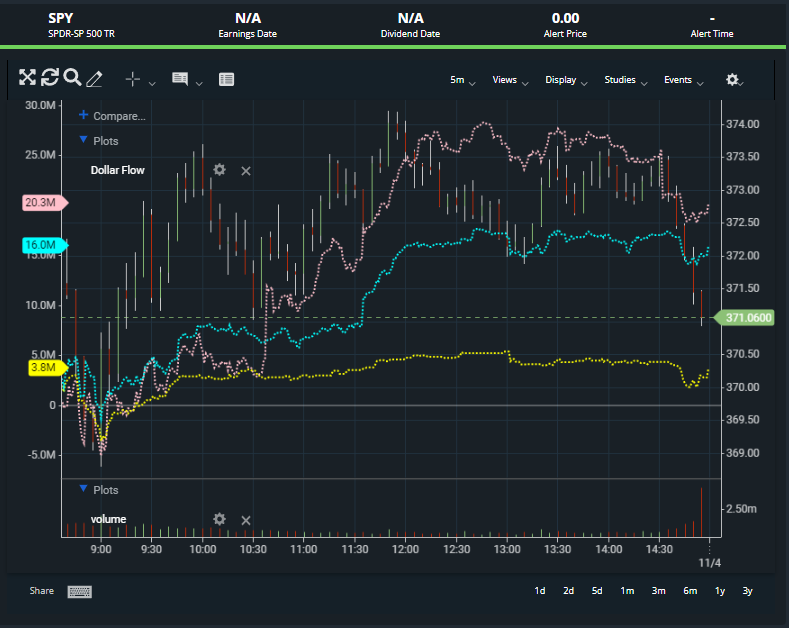Click the refresh chart icon
This screenshot has width=789, height=628.
point(50,78)
